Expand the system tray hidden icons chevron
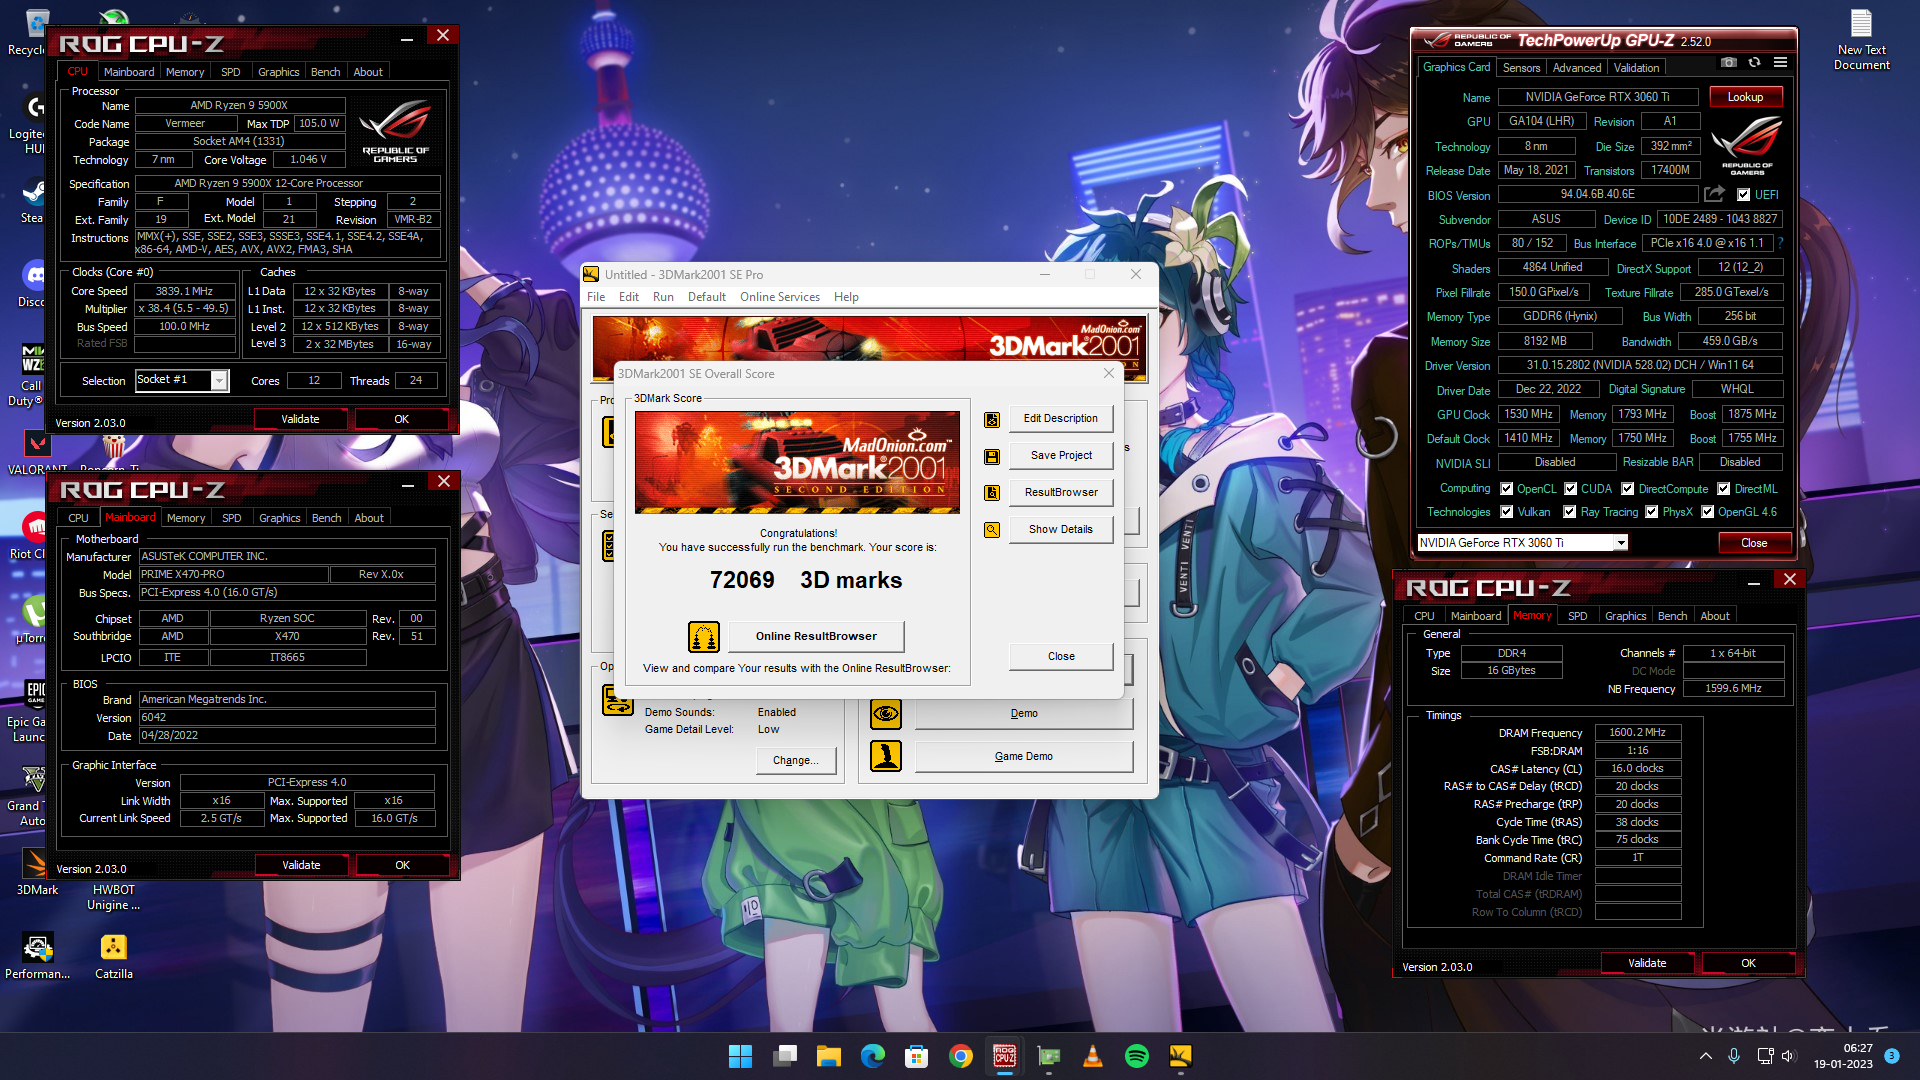This screenshot has height=1080, width=1920. [1705, 1056]
